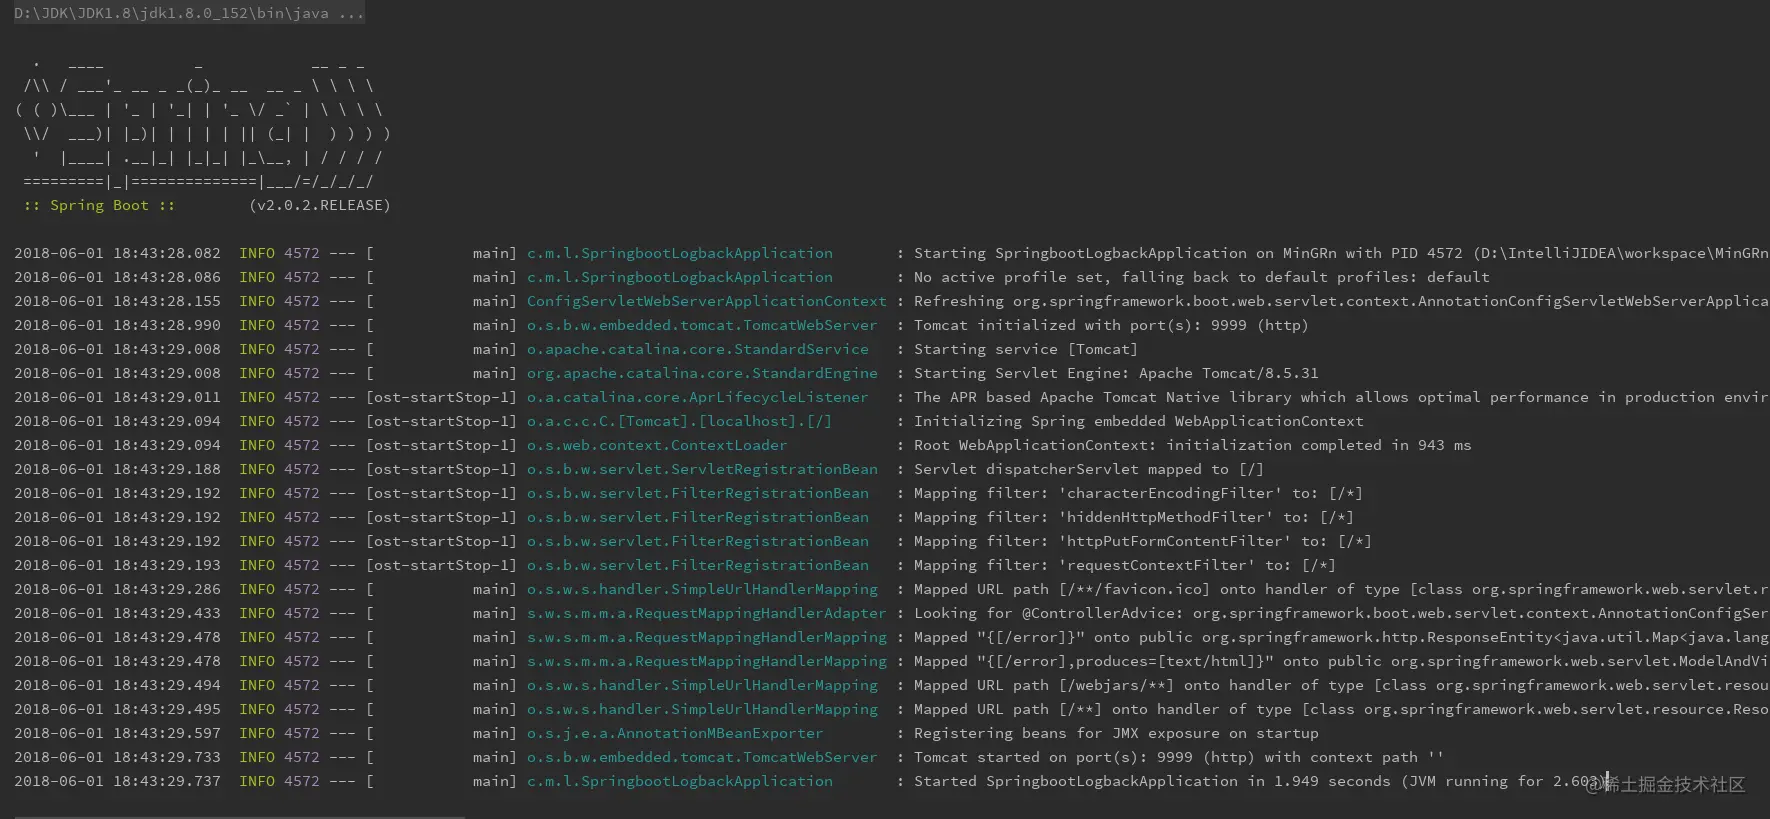Click the java command path line

189,13
